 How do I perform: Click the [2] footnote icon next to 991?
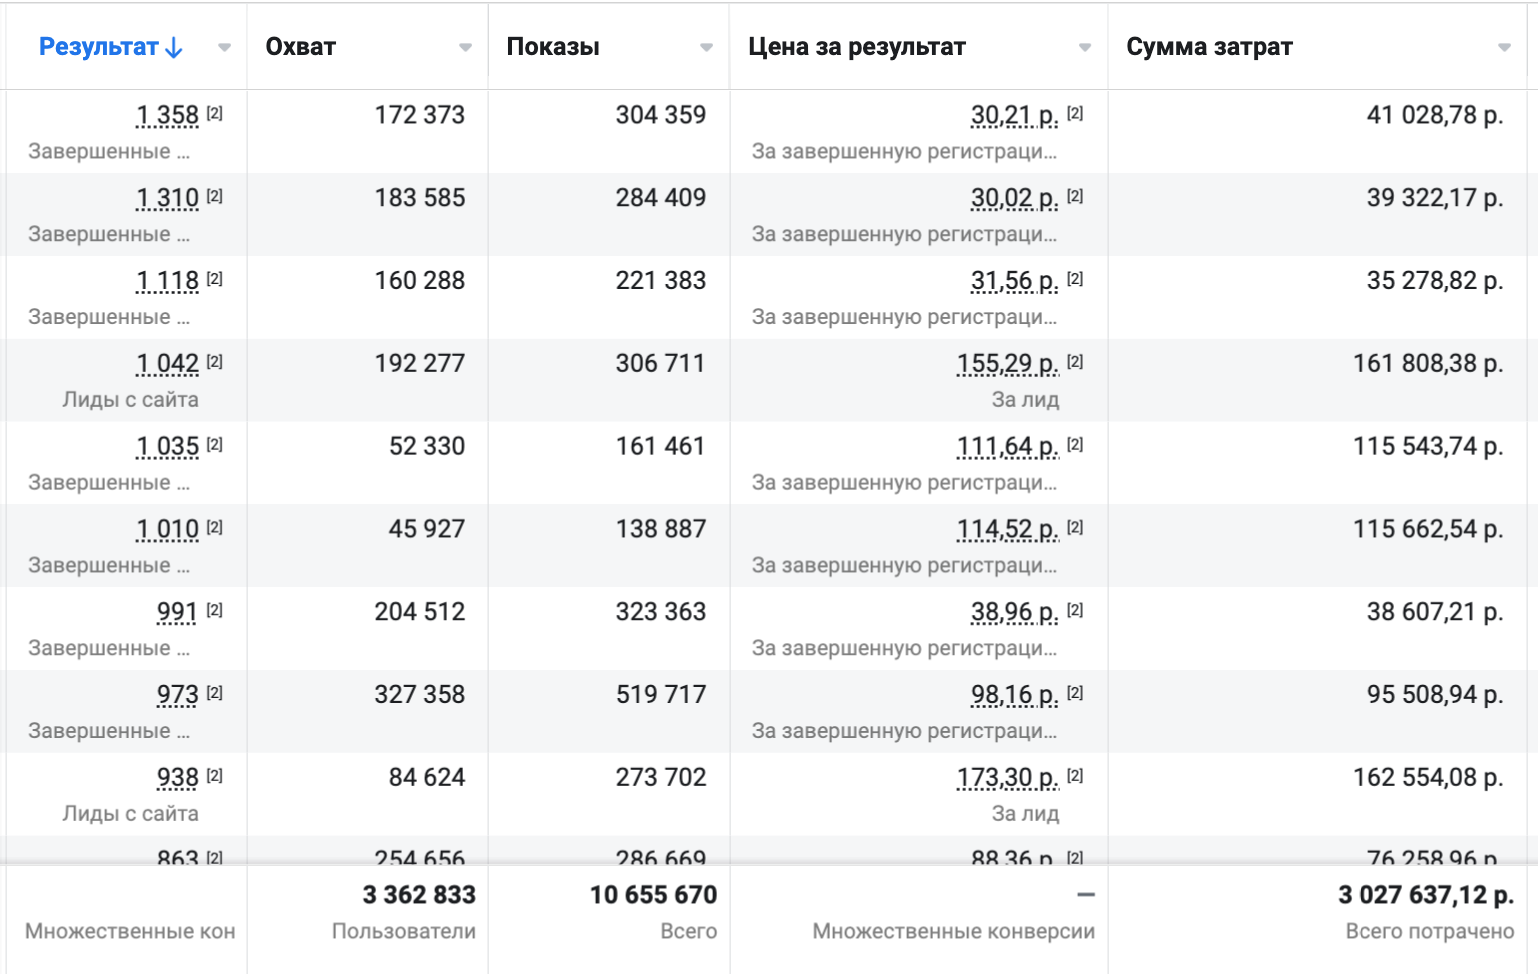[x=215, y=609]
